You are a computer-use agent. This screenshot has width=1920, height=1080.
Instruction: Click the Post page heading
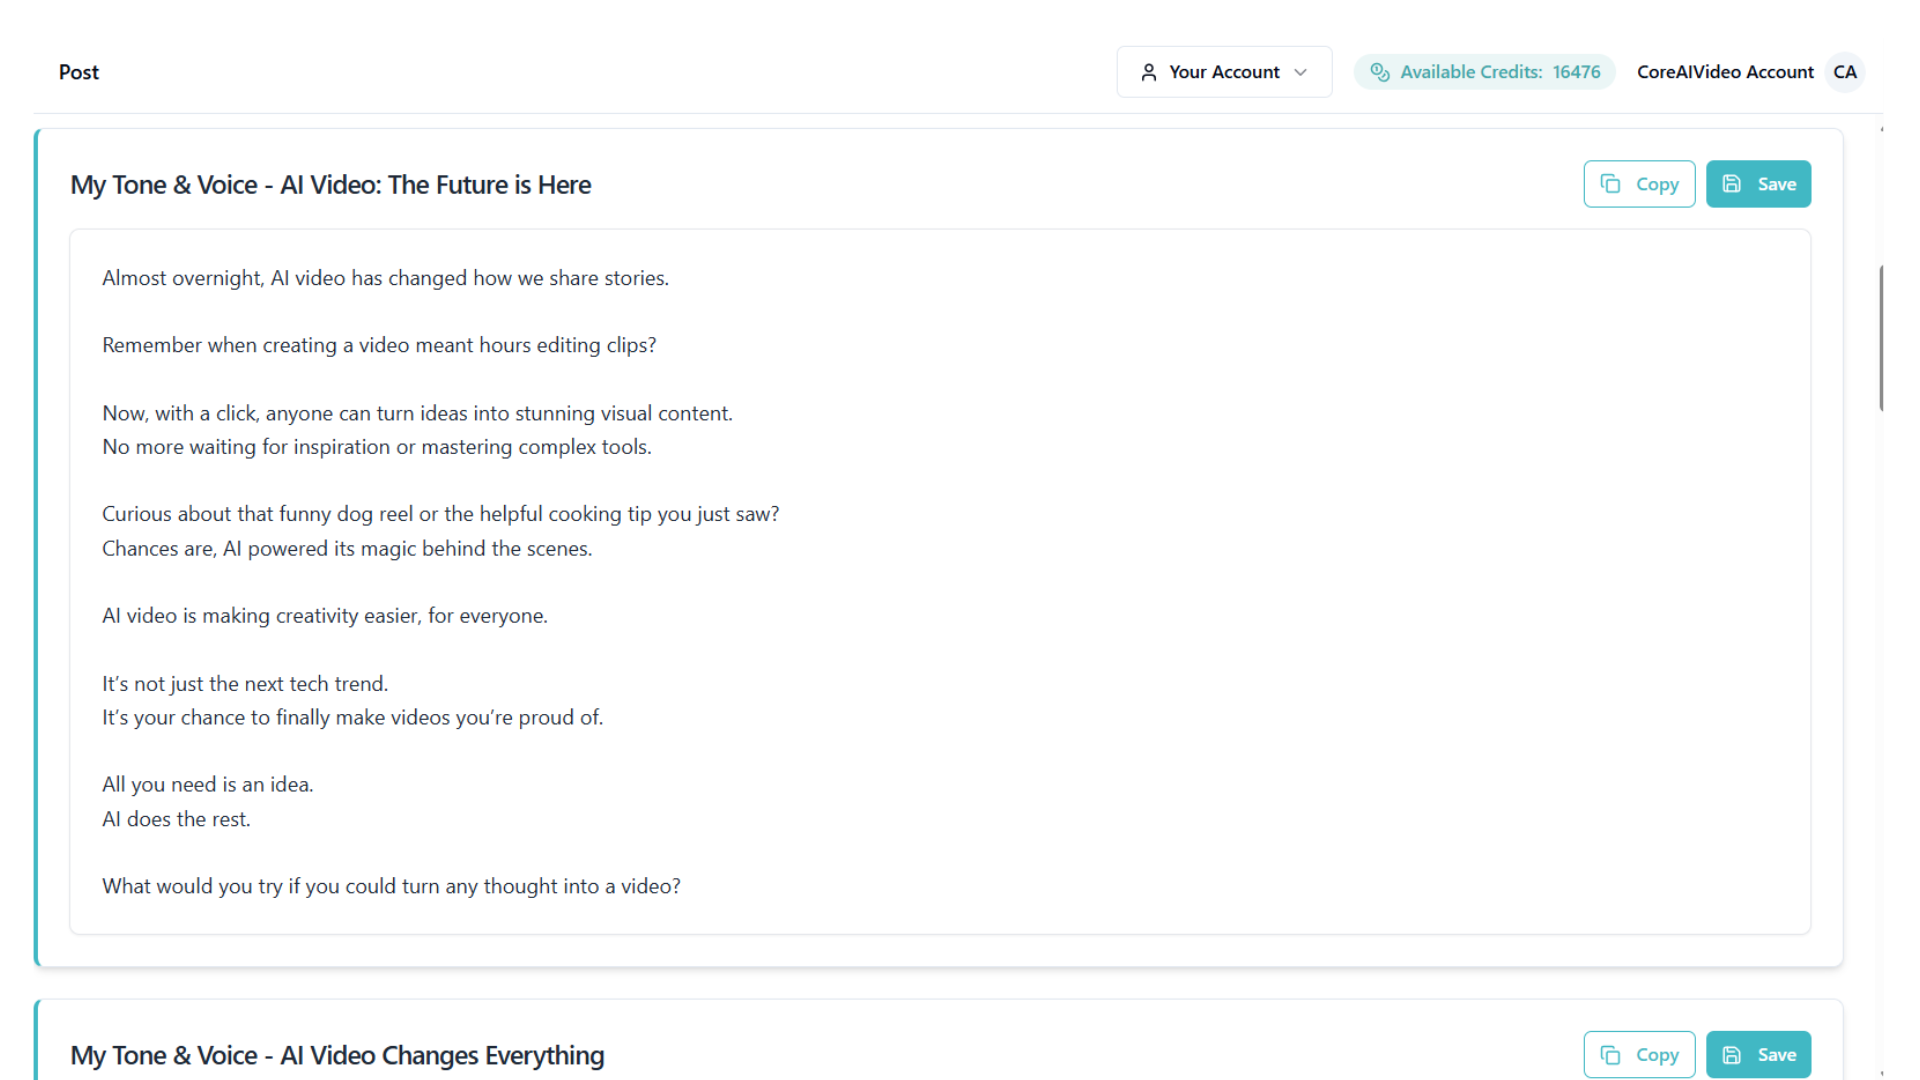click(79, 72)
